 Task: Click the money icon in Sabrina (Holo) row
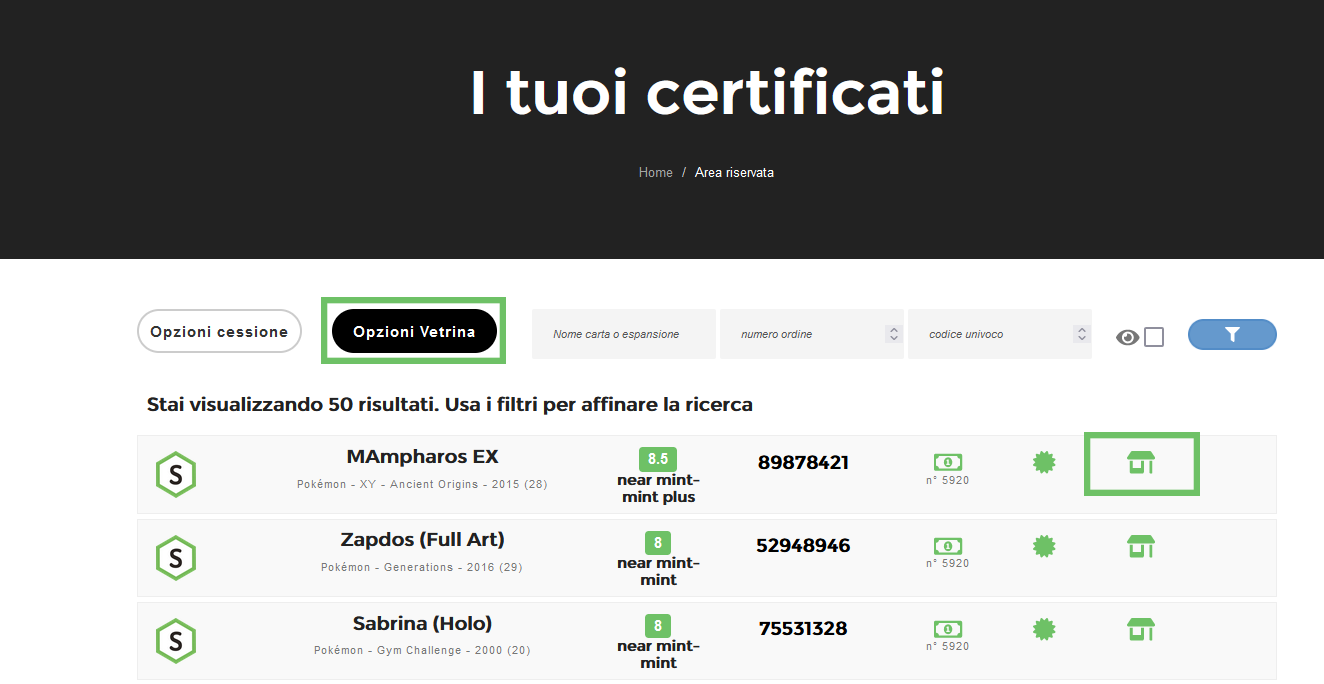tap(948, 629)
